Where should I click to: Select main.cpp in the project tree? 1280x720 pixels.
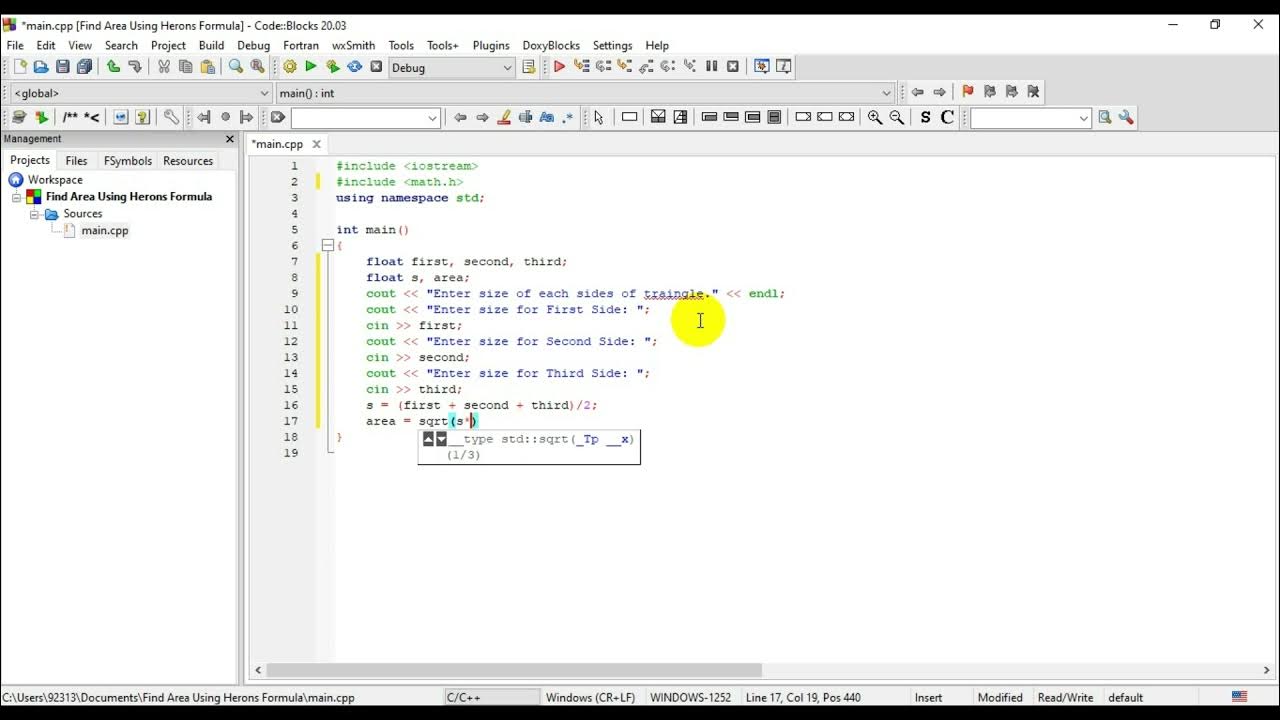[105, 231]
